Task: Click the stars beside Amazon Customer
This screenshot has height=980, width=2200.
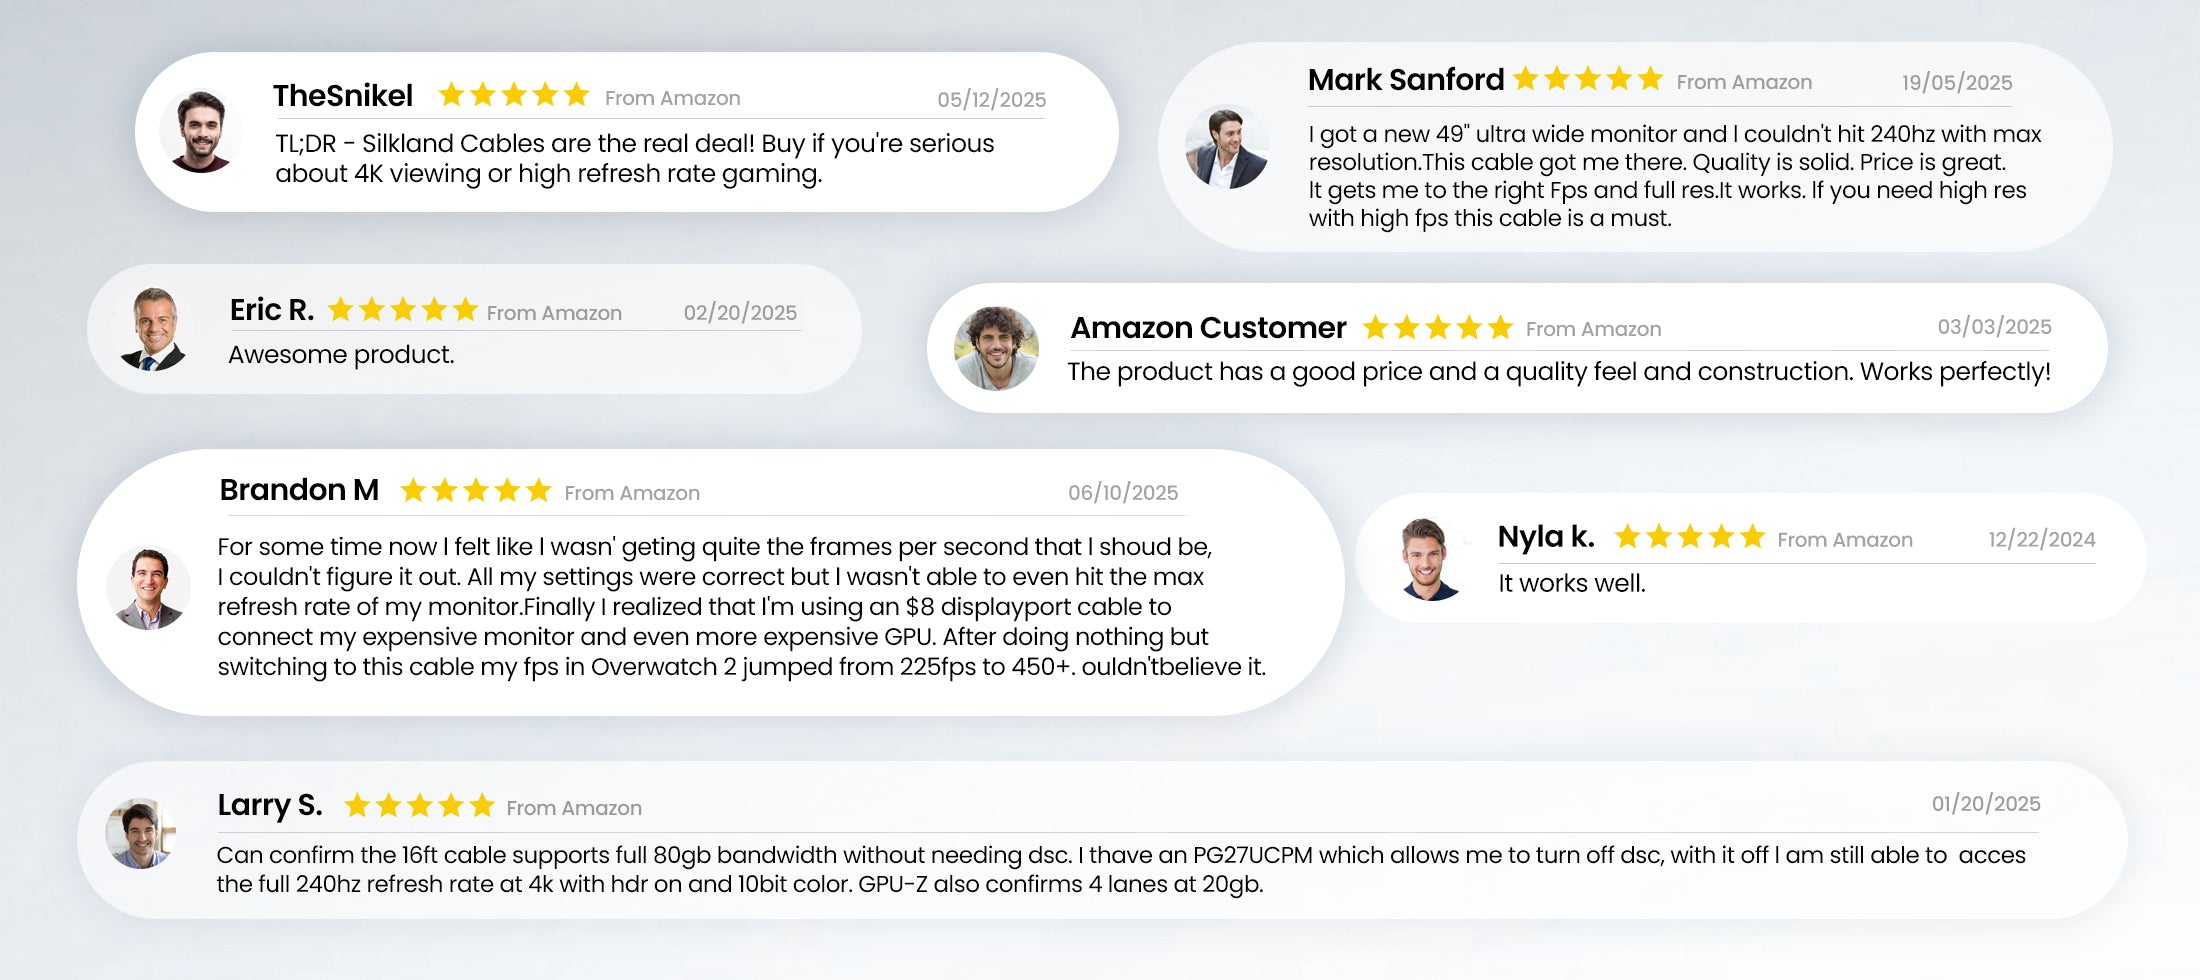Action: coord(1438,327)
